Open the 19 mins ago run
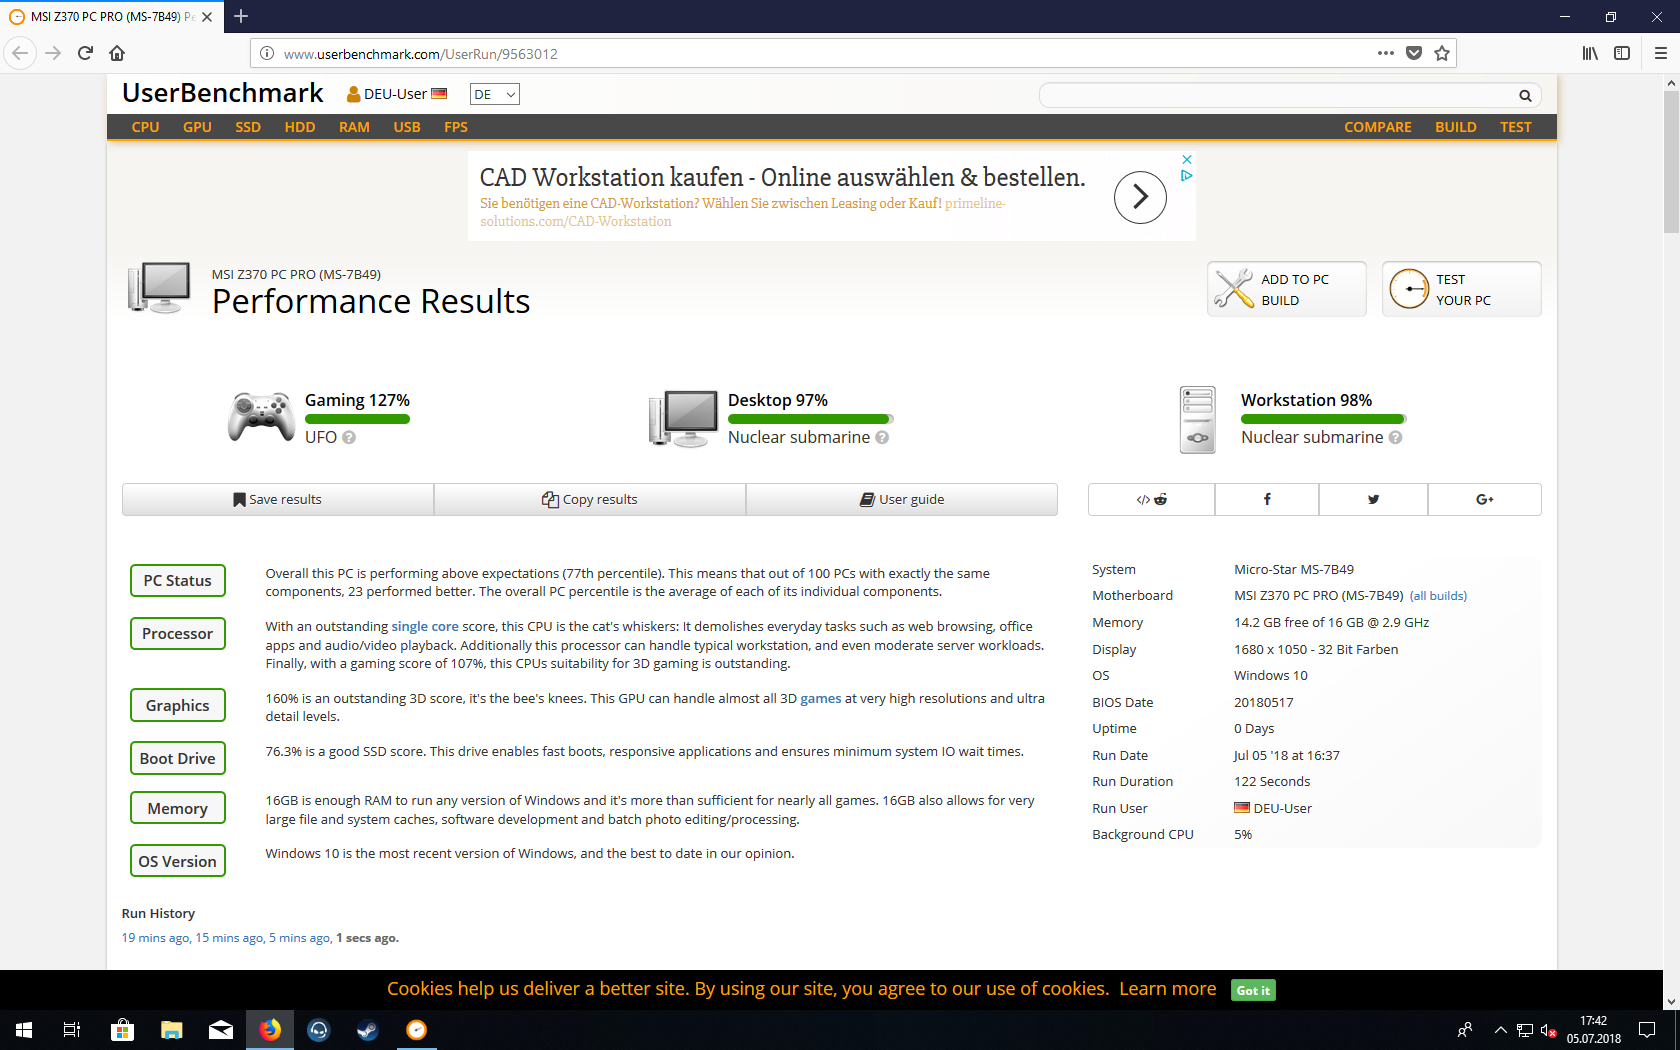Screen dimensions: 1680x1050 pyautogui.click(x=155, y=938)
